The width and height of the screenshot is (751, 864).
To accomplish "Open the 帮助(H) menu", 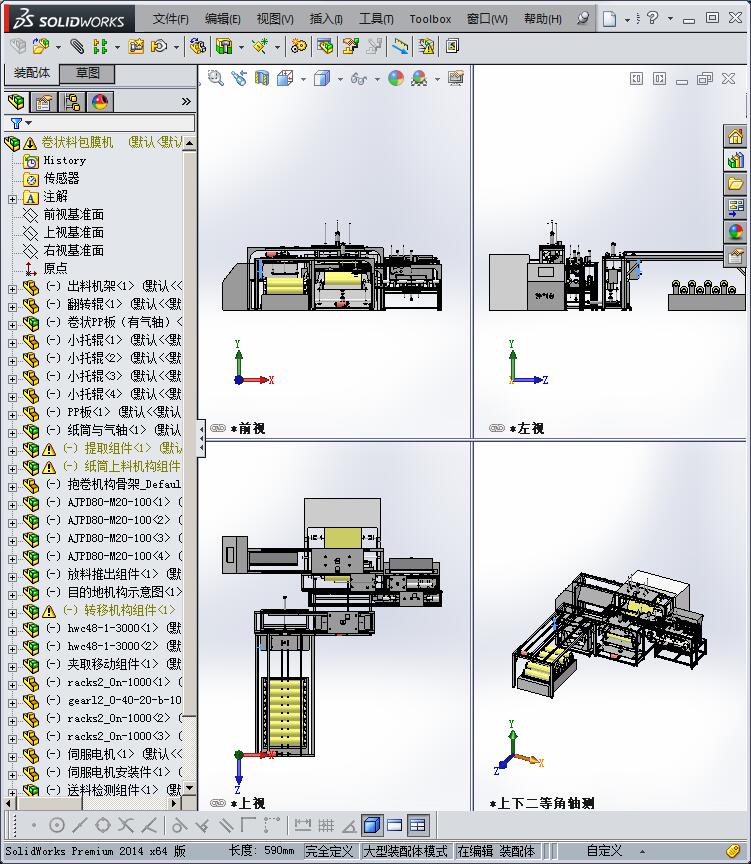I will click(543, 19).
